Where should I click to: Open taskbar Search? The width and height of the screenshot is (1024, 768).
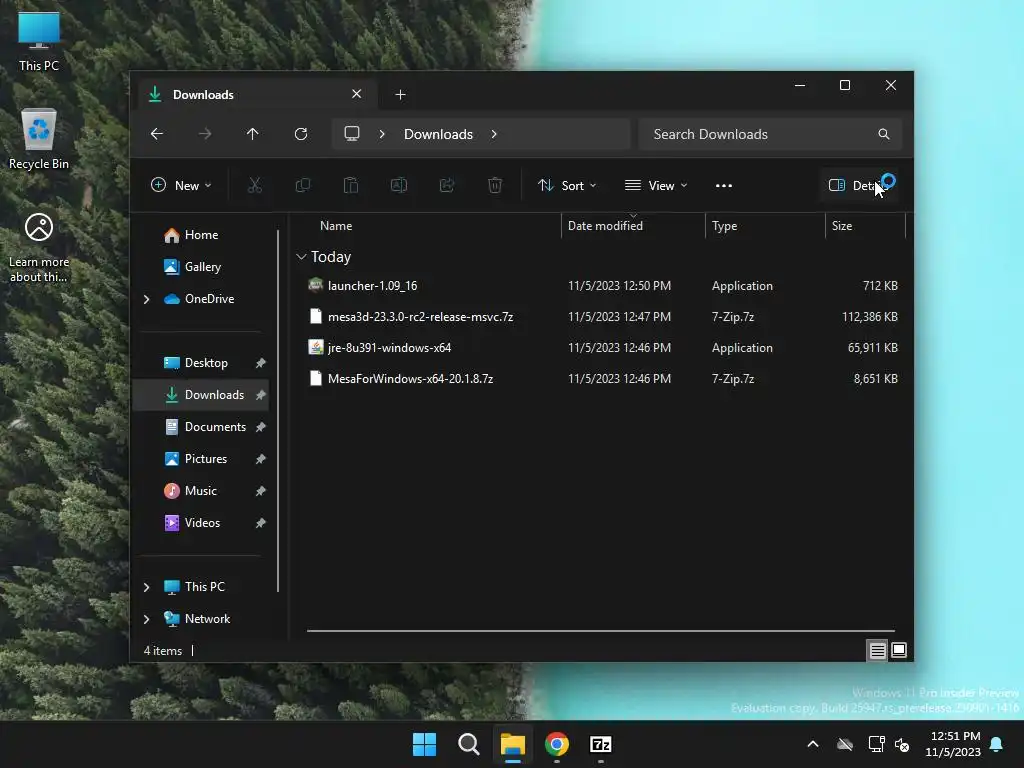click(x=469, y=744)
